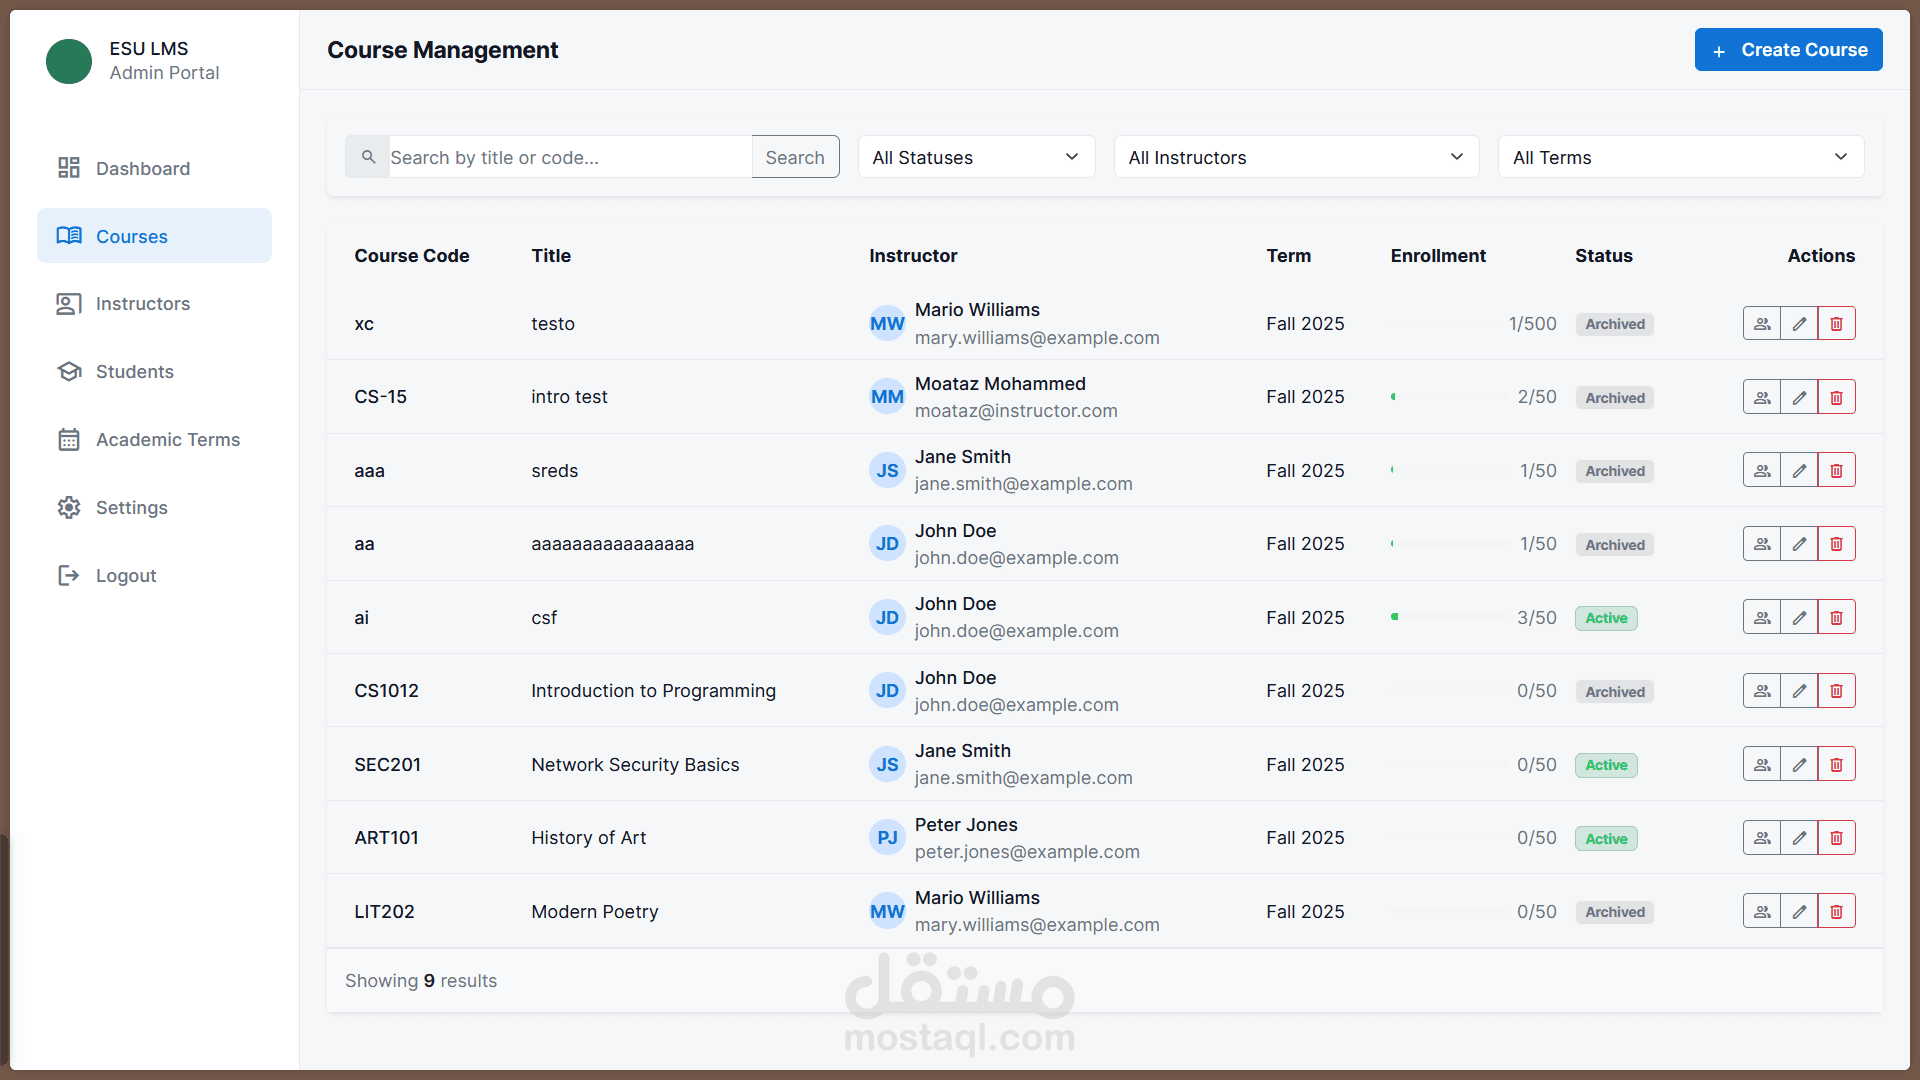Click edit pencil for CS-15 course
This screenshot has width=1920, height=1080.
pos(1799,397)
